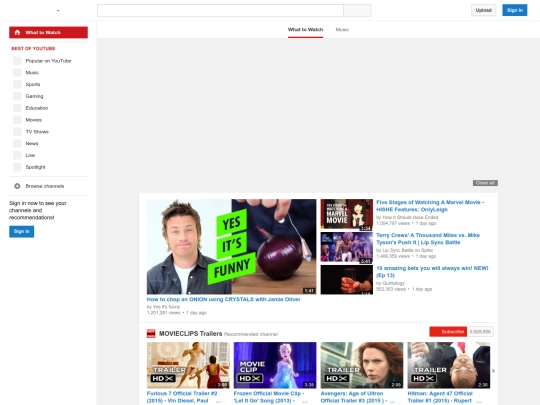
Task: Click the icon beside Music in sidebar
Action: pyautogui.click(x=17, y=73)
